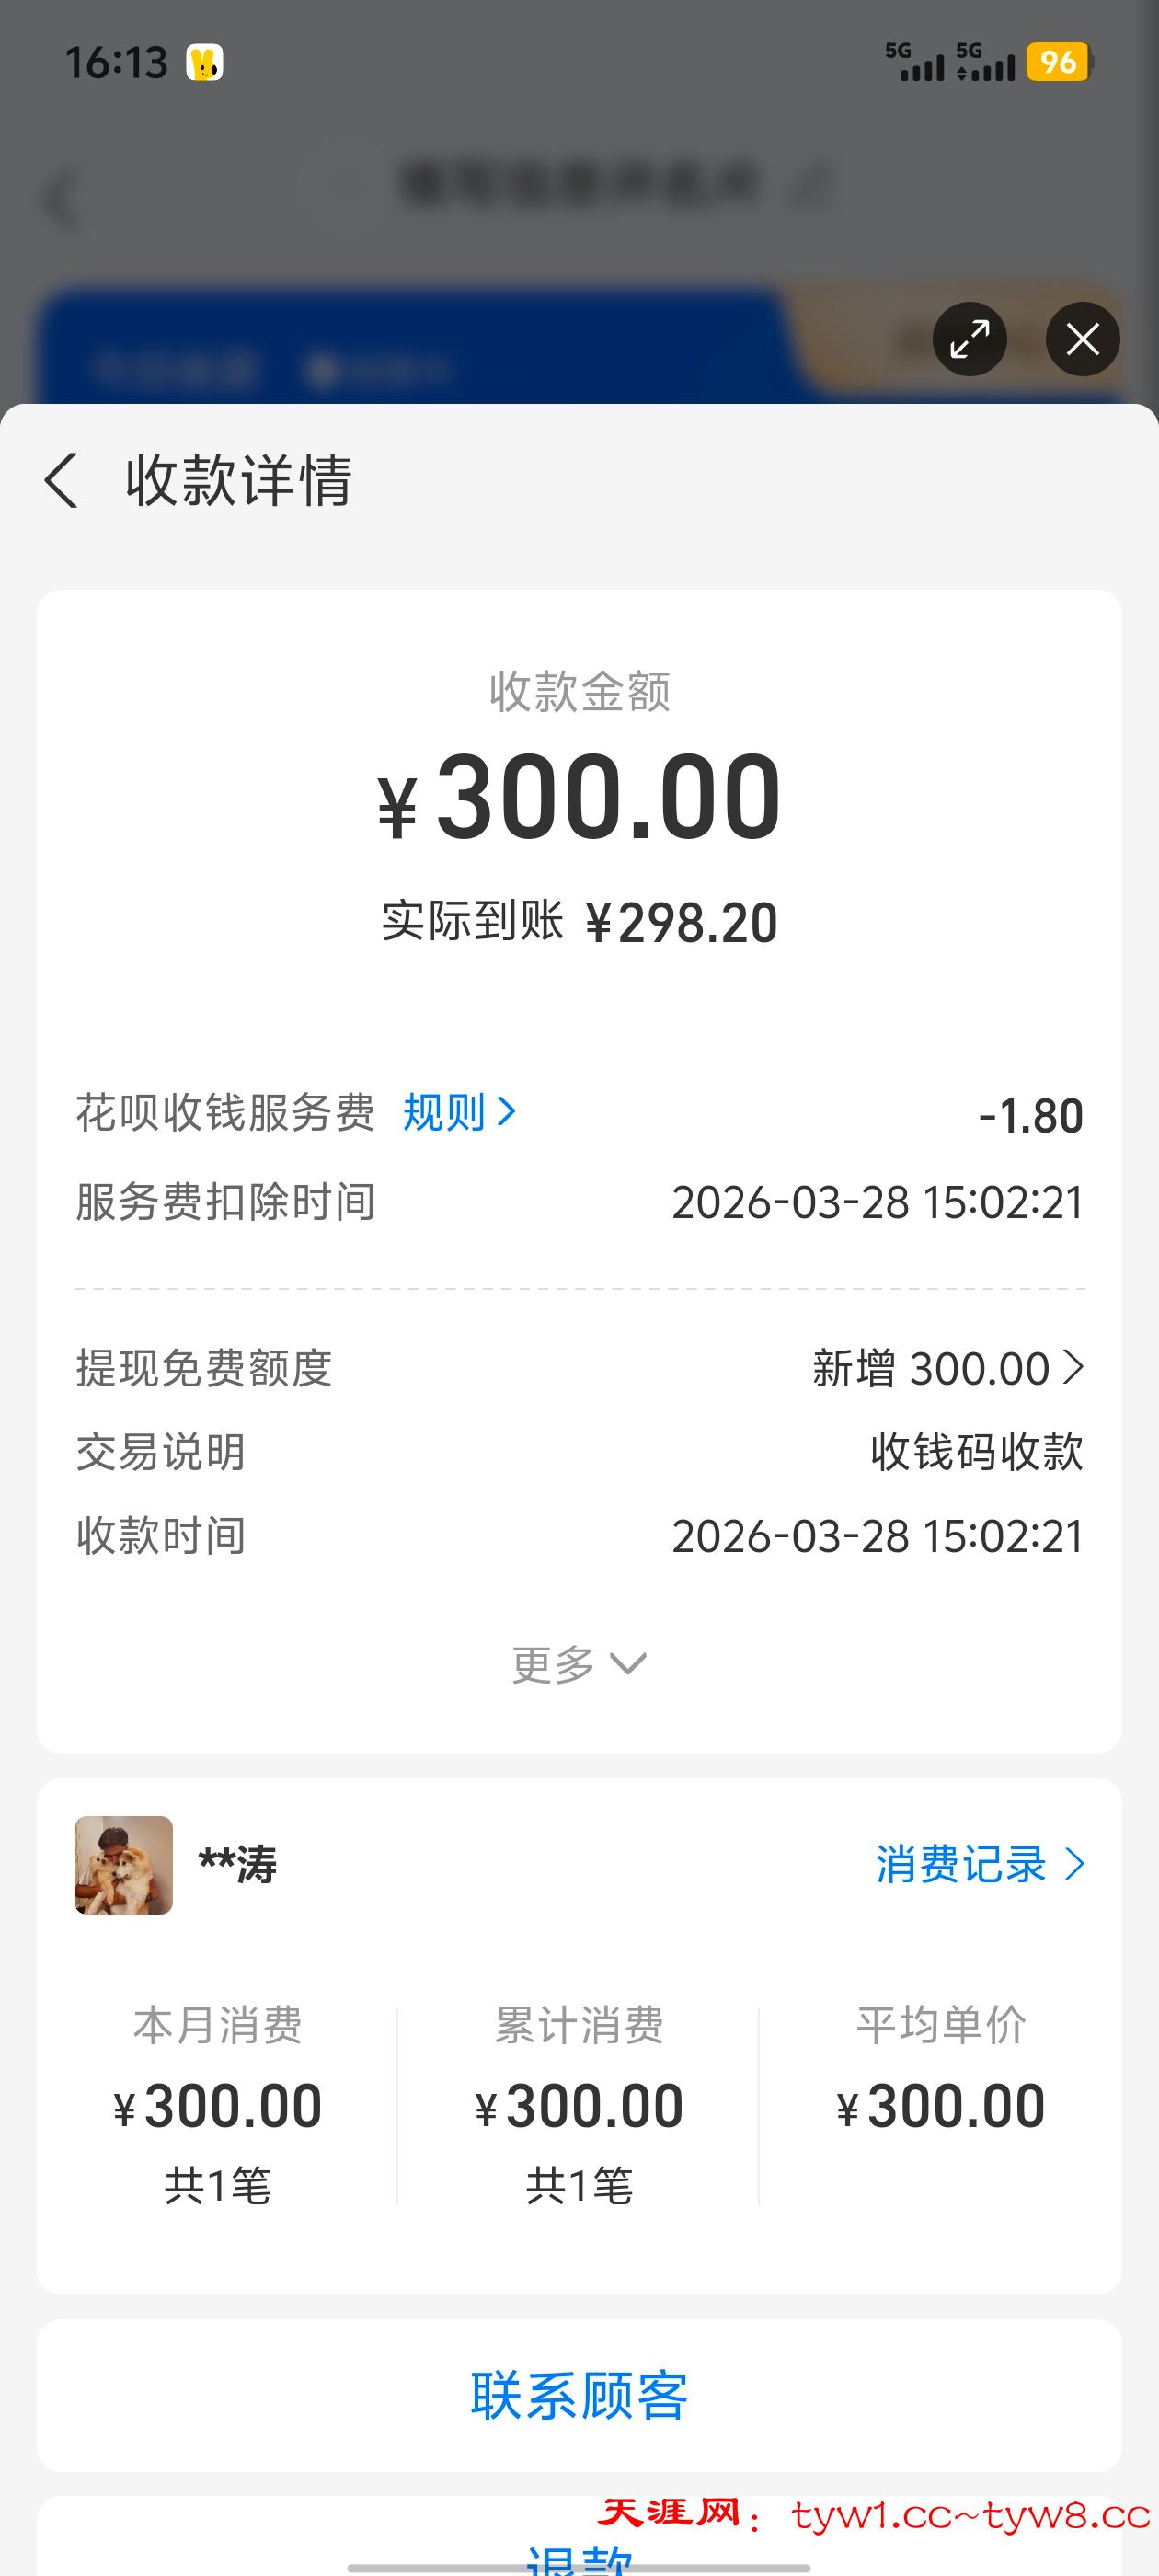This screenshot has width=1159, height=2576.
Task: Tap the dimmed back arrow behind the panel
Action: 62,199
